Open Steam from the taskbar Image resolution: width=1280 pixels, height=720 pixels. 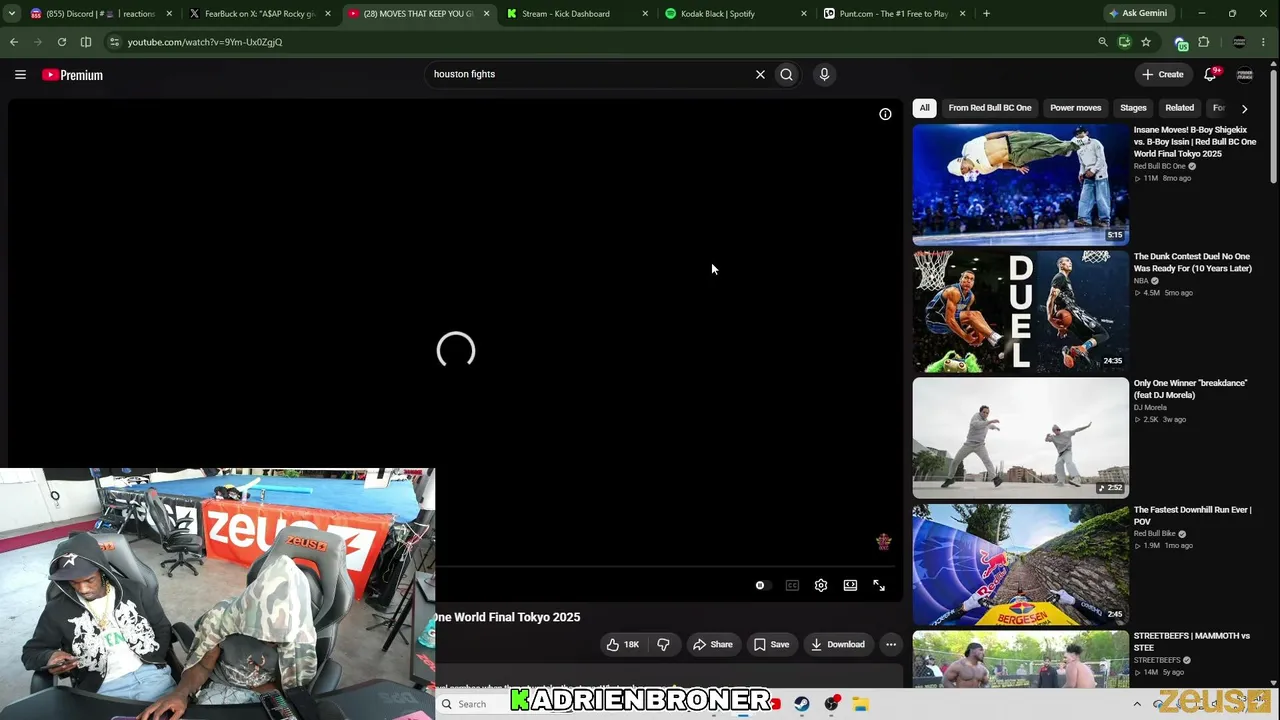[801, 704]
